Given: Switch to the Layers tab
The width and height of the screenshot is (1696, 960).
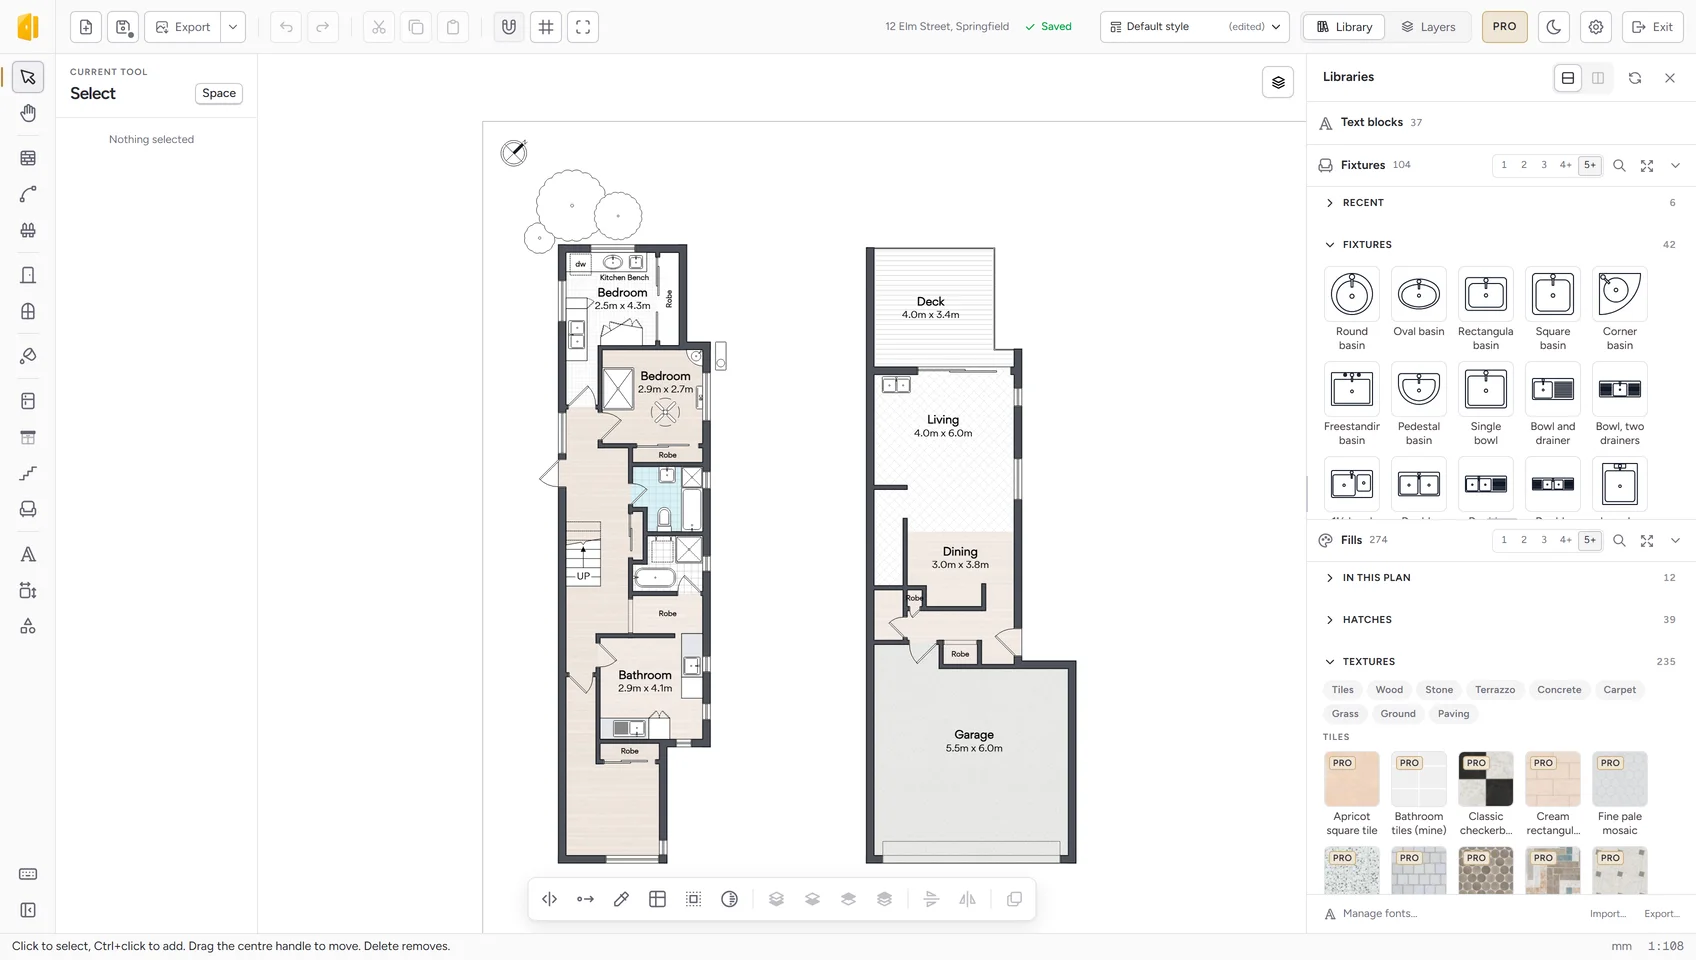Looking at the screenshot, I should pyautogui.click(x=1428, y=27).
